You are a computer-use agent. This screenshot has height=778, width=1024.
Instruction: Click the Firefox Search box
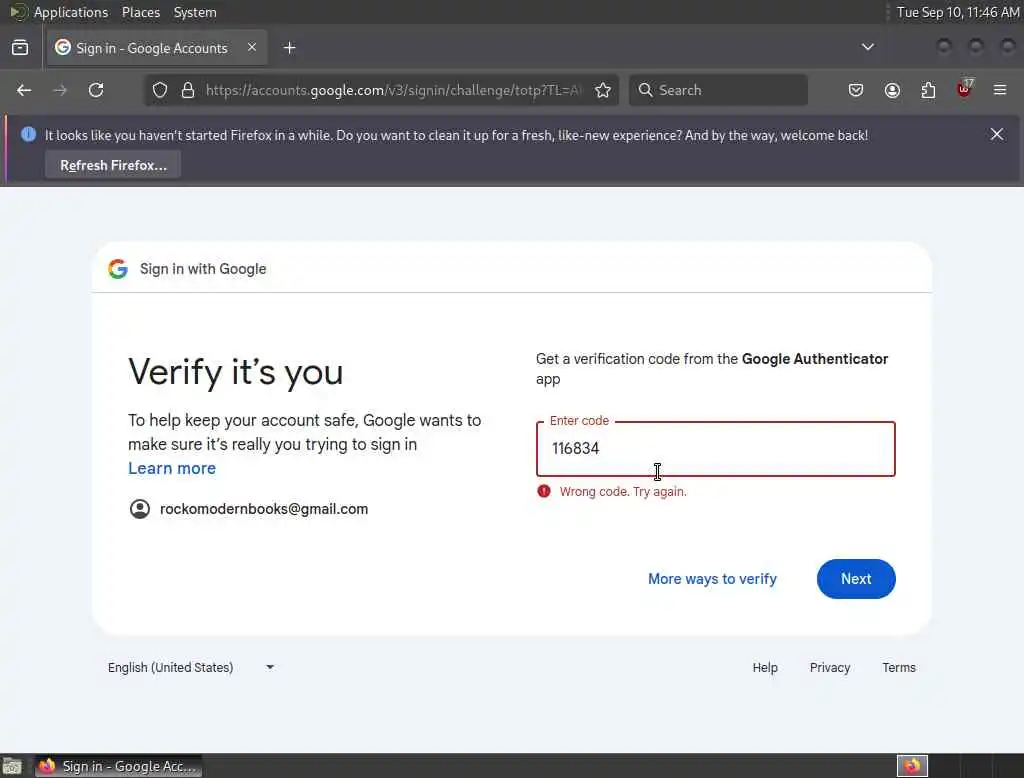[x=718, y=90]
